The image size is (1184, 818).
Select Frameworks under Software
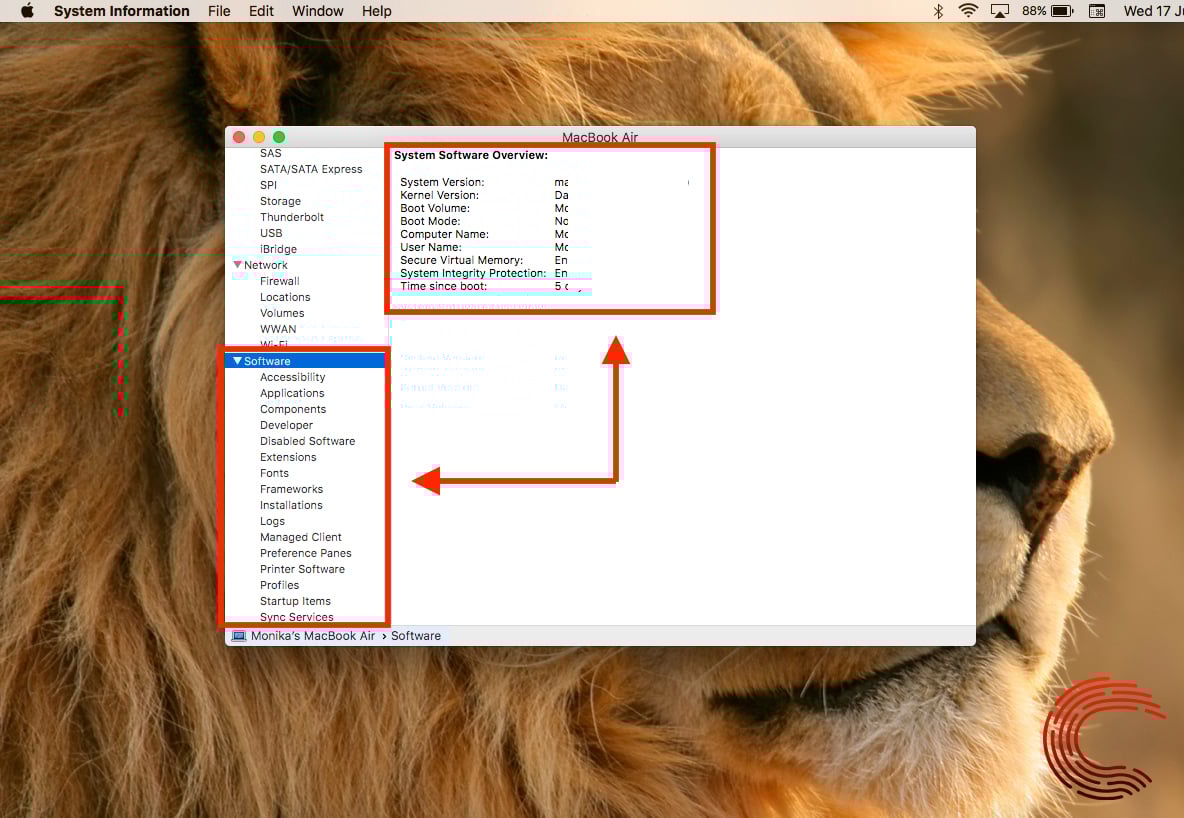click(x=291, y=489)
